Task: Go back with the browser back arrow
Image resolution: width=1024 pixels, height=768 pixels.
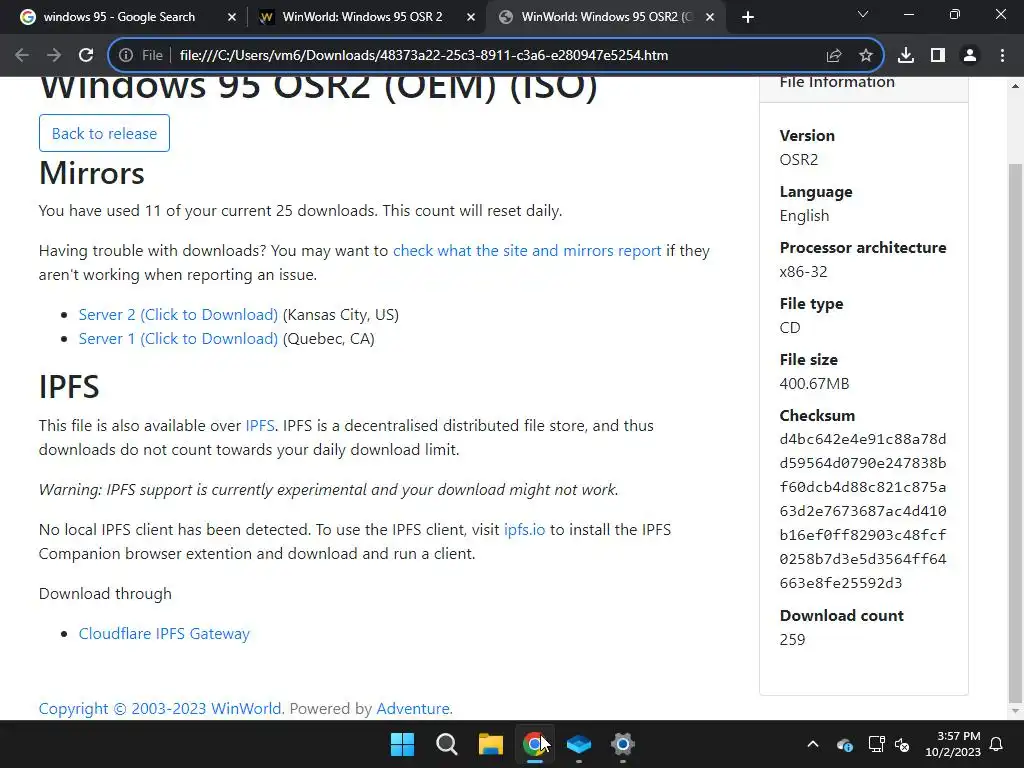Action: coord(22,56)
